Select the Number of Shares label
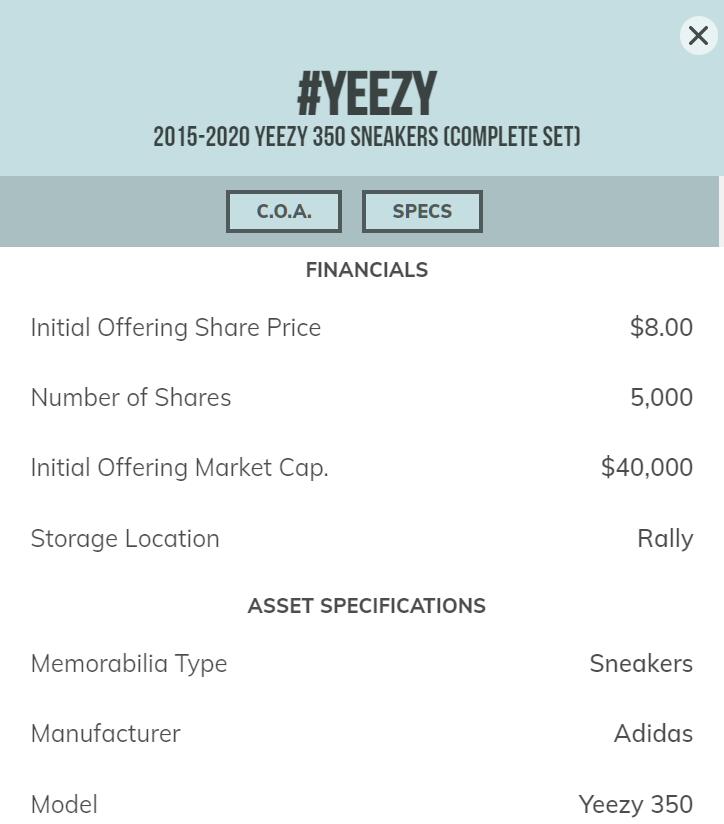Screen dimensions: 724x824 tap(131, 398)
